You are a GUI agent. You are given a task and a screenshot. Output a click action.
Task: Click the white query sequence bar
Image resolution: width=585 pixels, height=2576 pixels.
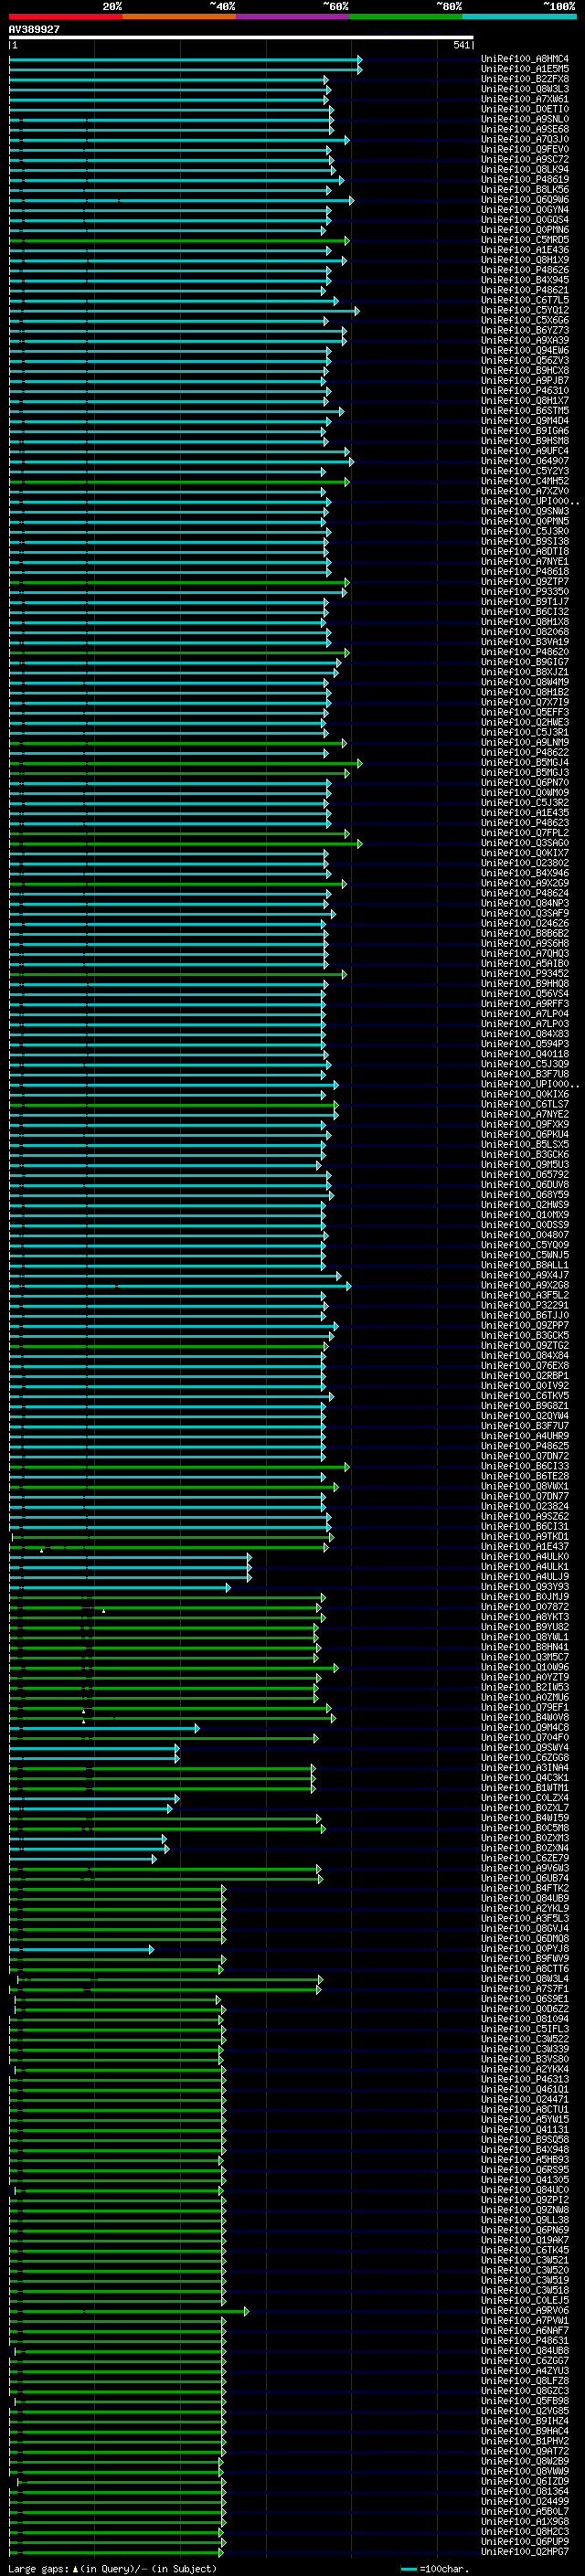(x=241, y=37)
